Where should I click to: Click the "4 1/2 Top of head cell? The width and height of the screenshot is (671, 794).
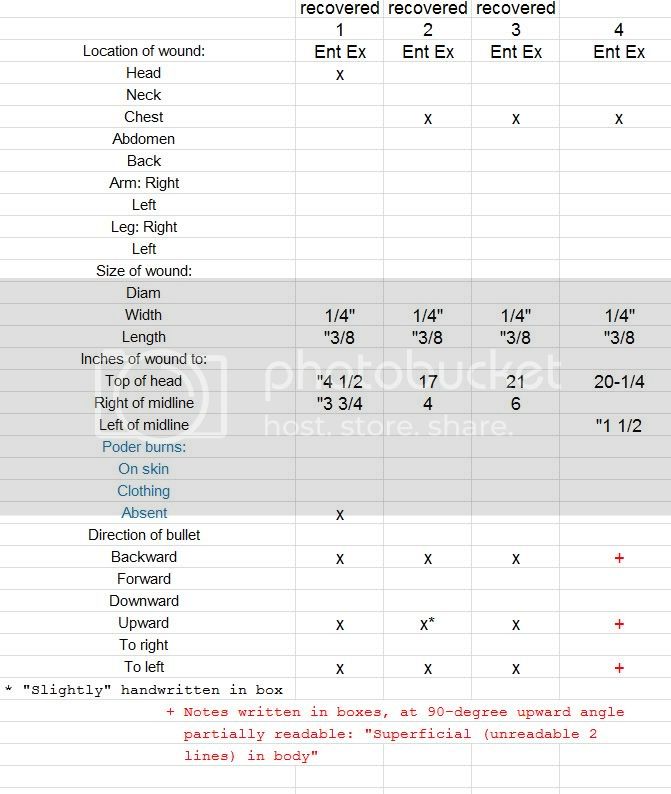[340, 381]
